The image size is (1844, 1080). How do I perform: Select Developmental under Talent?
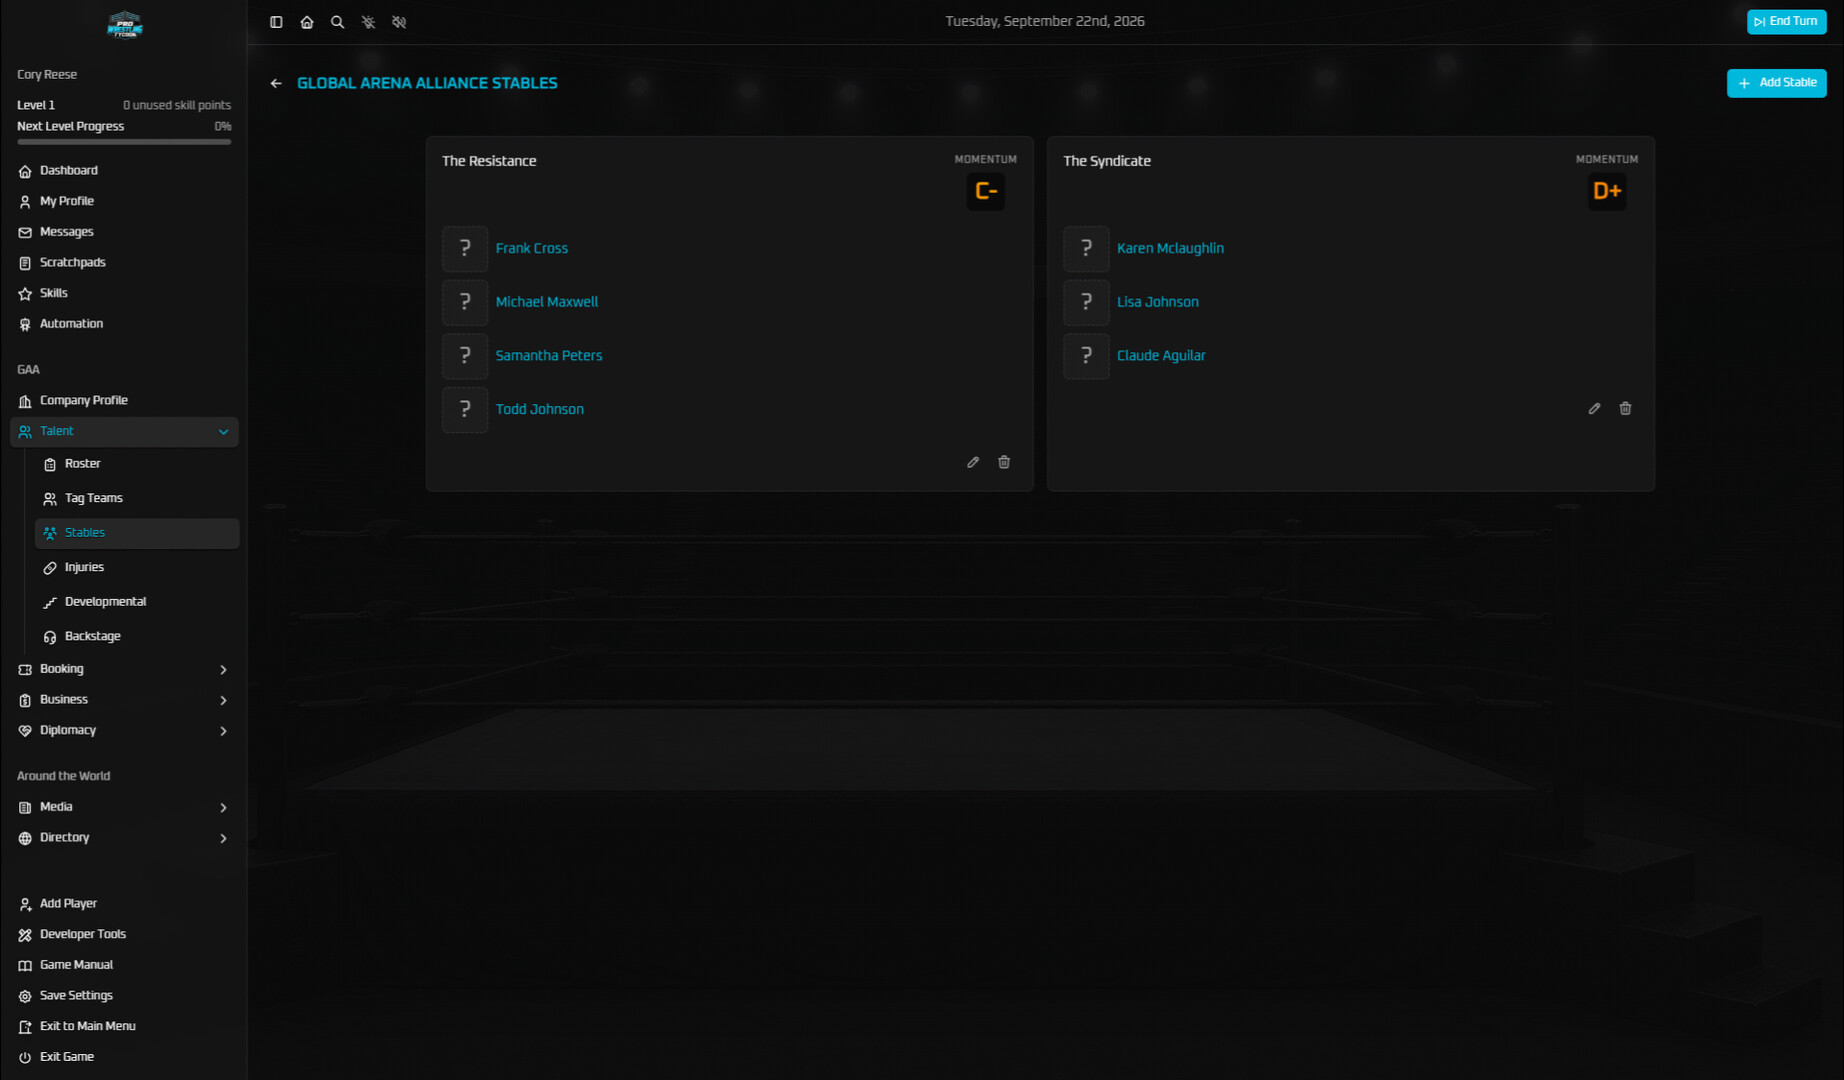tap(137, 602)
